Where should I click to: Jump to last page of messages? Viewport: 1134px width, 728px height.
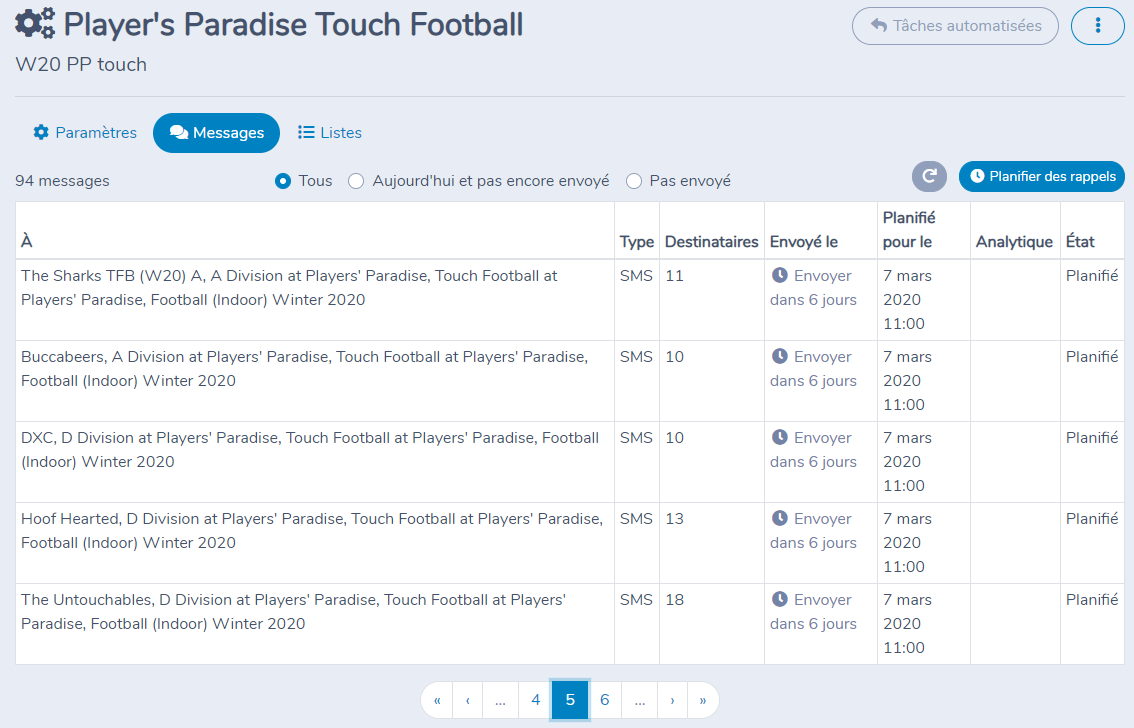703,700
